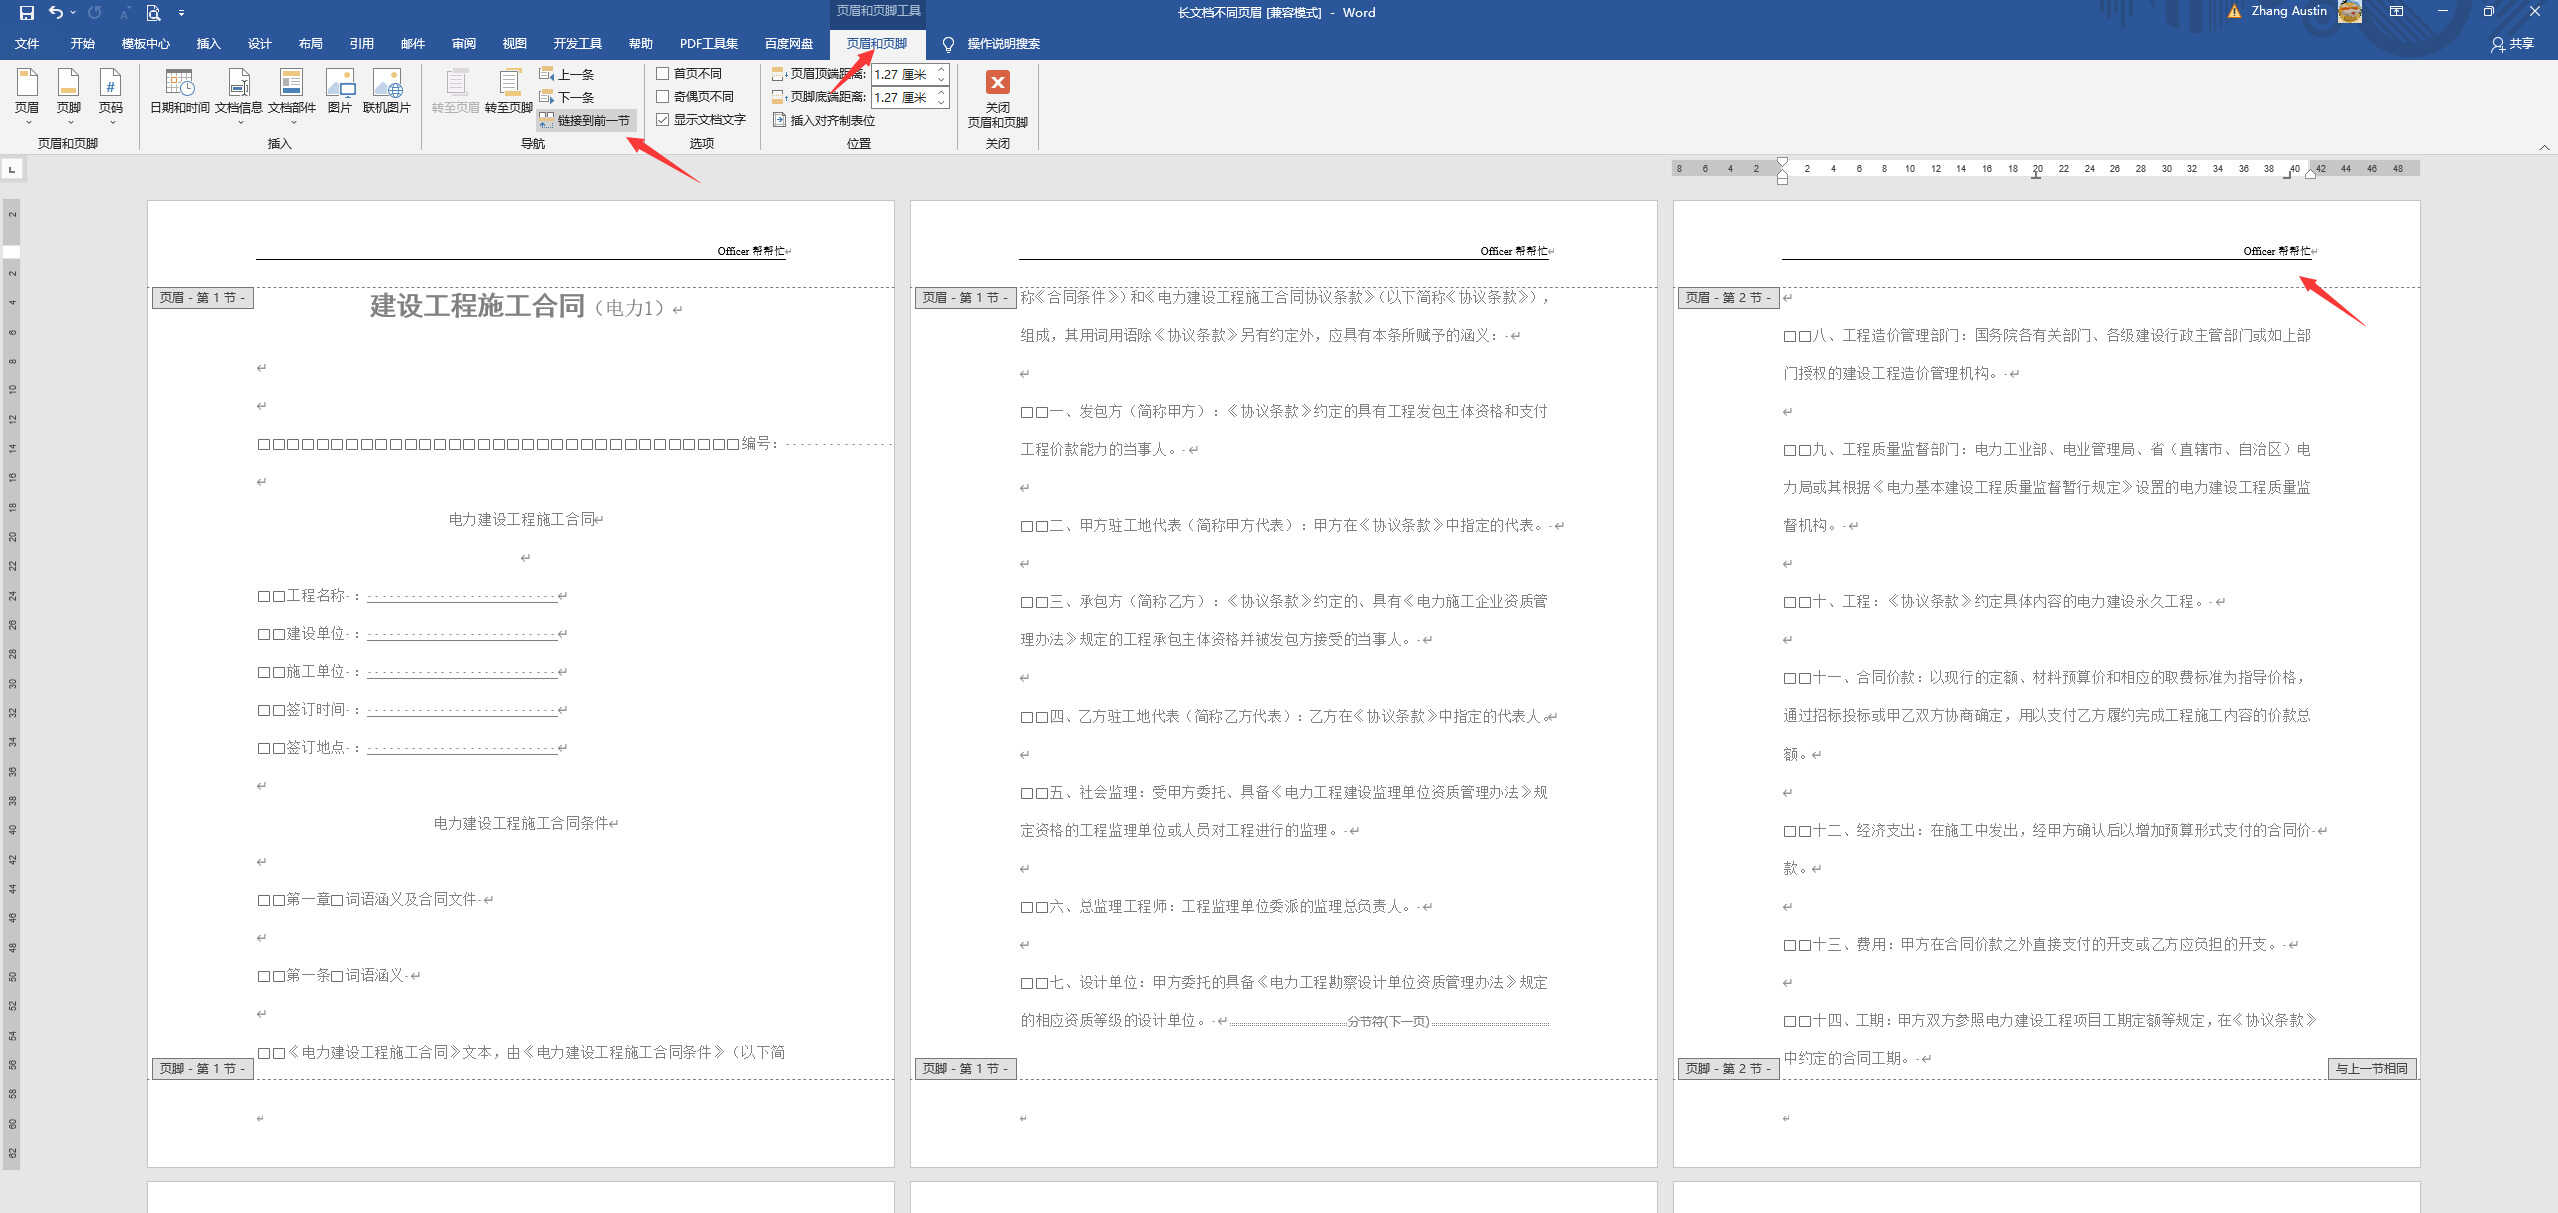
Task: Switch to the 视图 view tab
Action: (514, 44)
